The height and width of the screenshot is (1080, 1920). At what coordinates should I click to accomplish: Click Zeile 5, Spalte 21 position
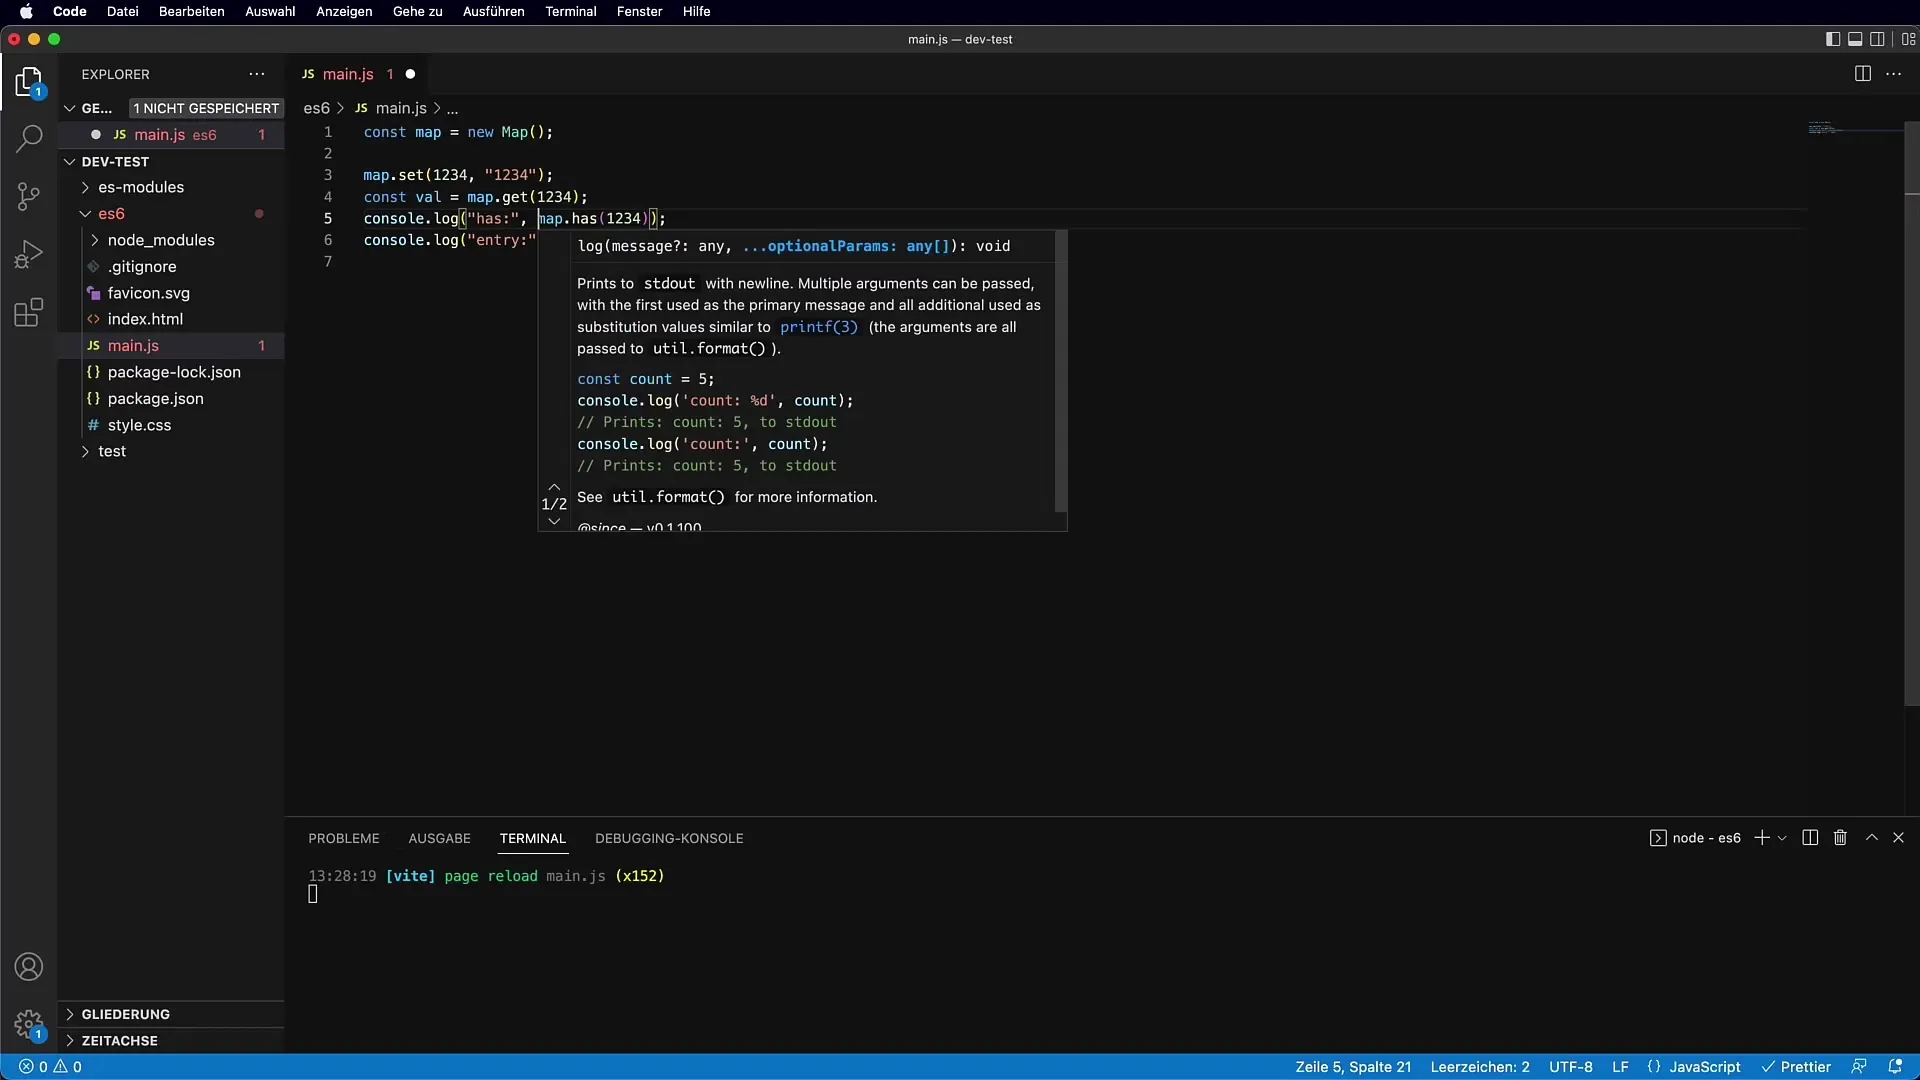[1353, 1067]
